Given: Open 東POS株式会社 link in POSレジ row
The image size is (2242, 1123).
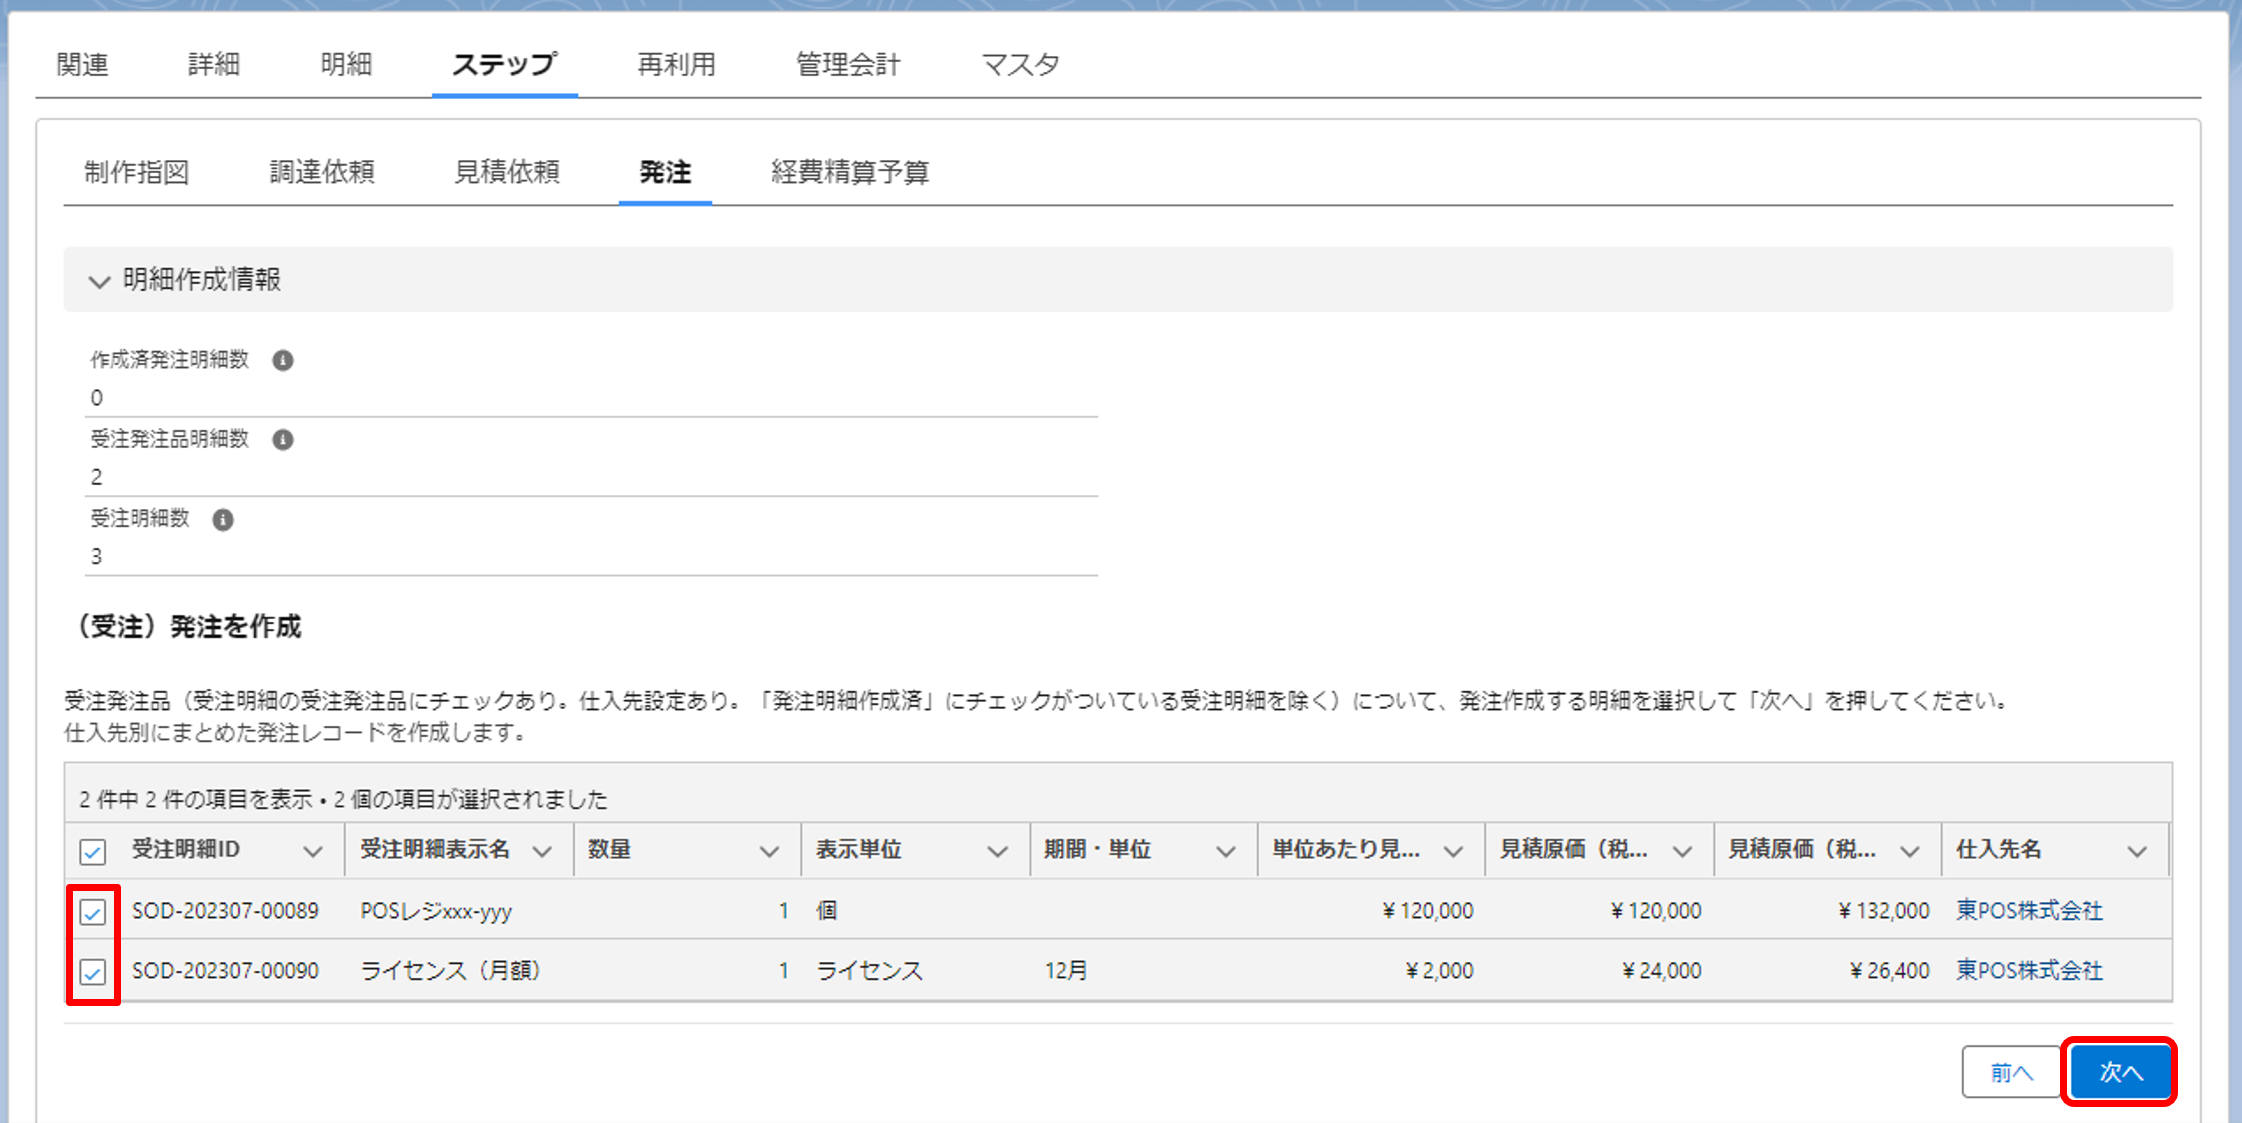Looking at the screenshot, I should click(2029, 911).
